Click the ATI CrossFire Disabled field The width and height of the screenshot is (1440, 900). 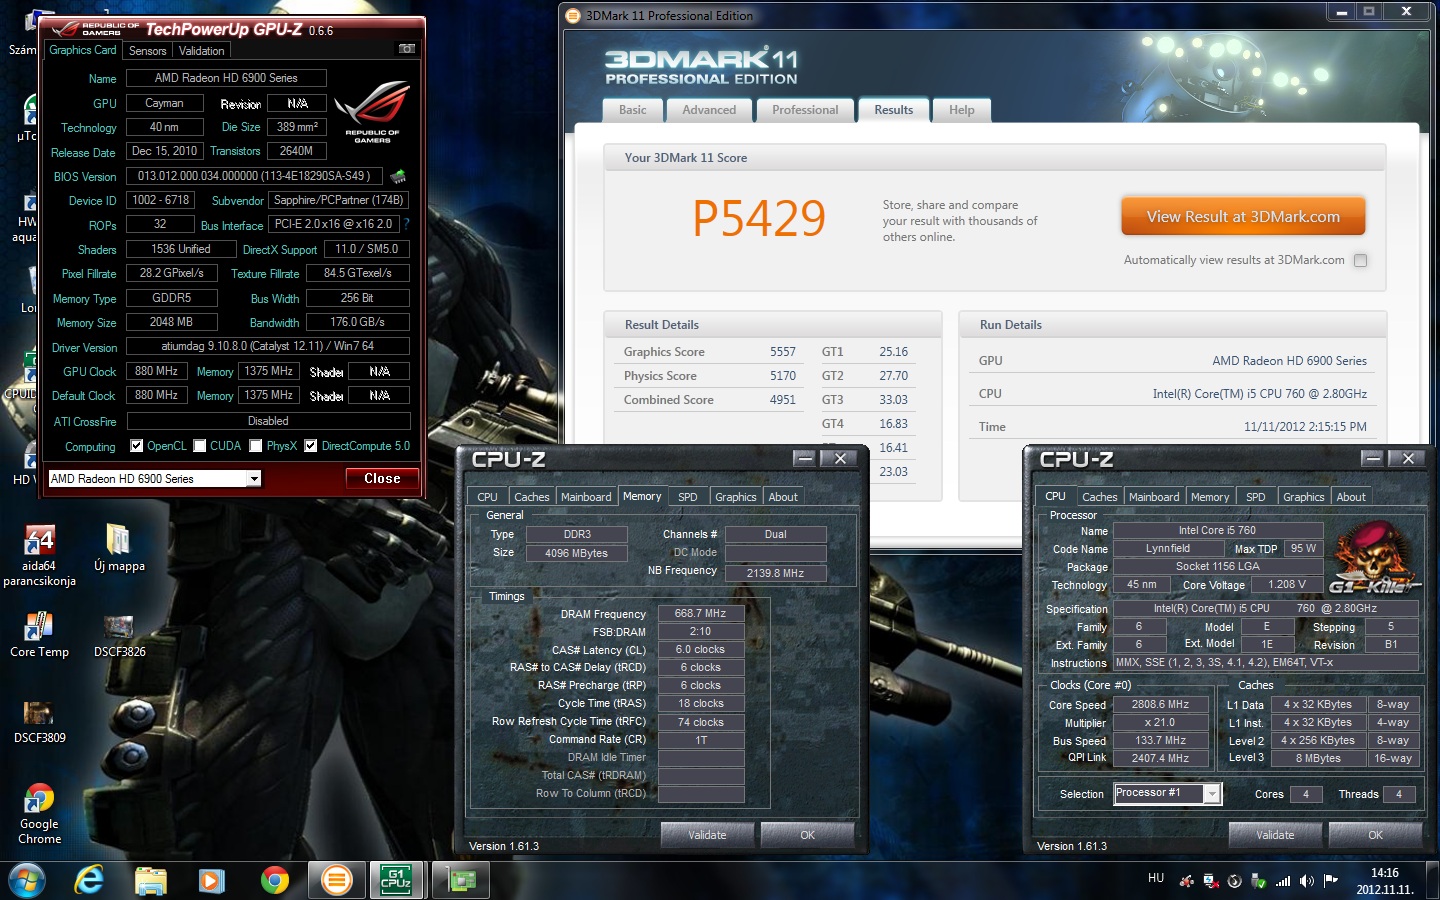268,422
